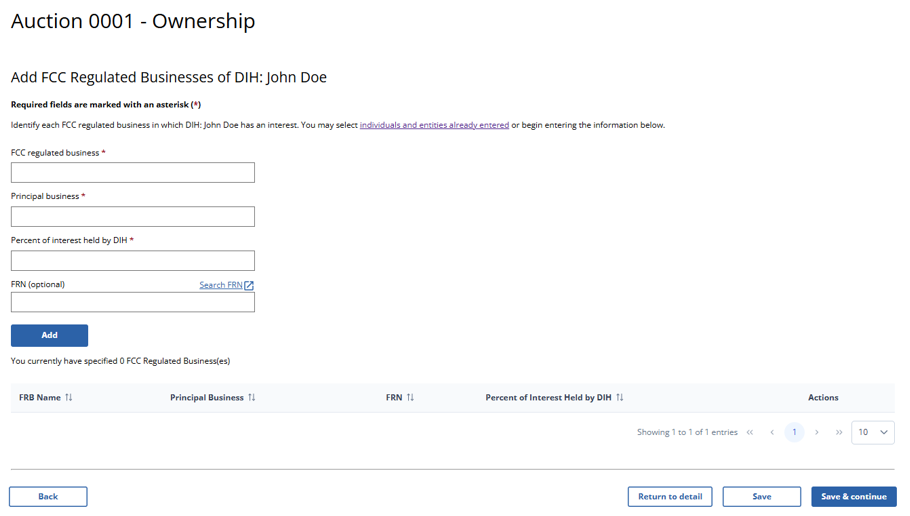Image resolution: width=910 pixels, height=516 pixels.
Task: Go to next page arrow
Action: [817, 433]
